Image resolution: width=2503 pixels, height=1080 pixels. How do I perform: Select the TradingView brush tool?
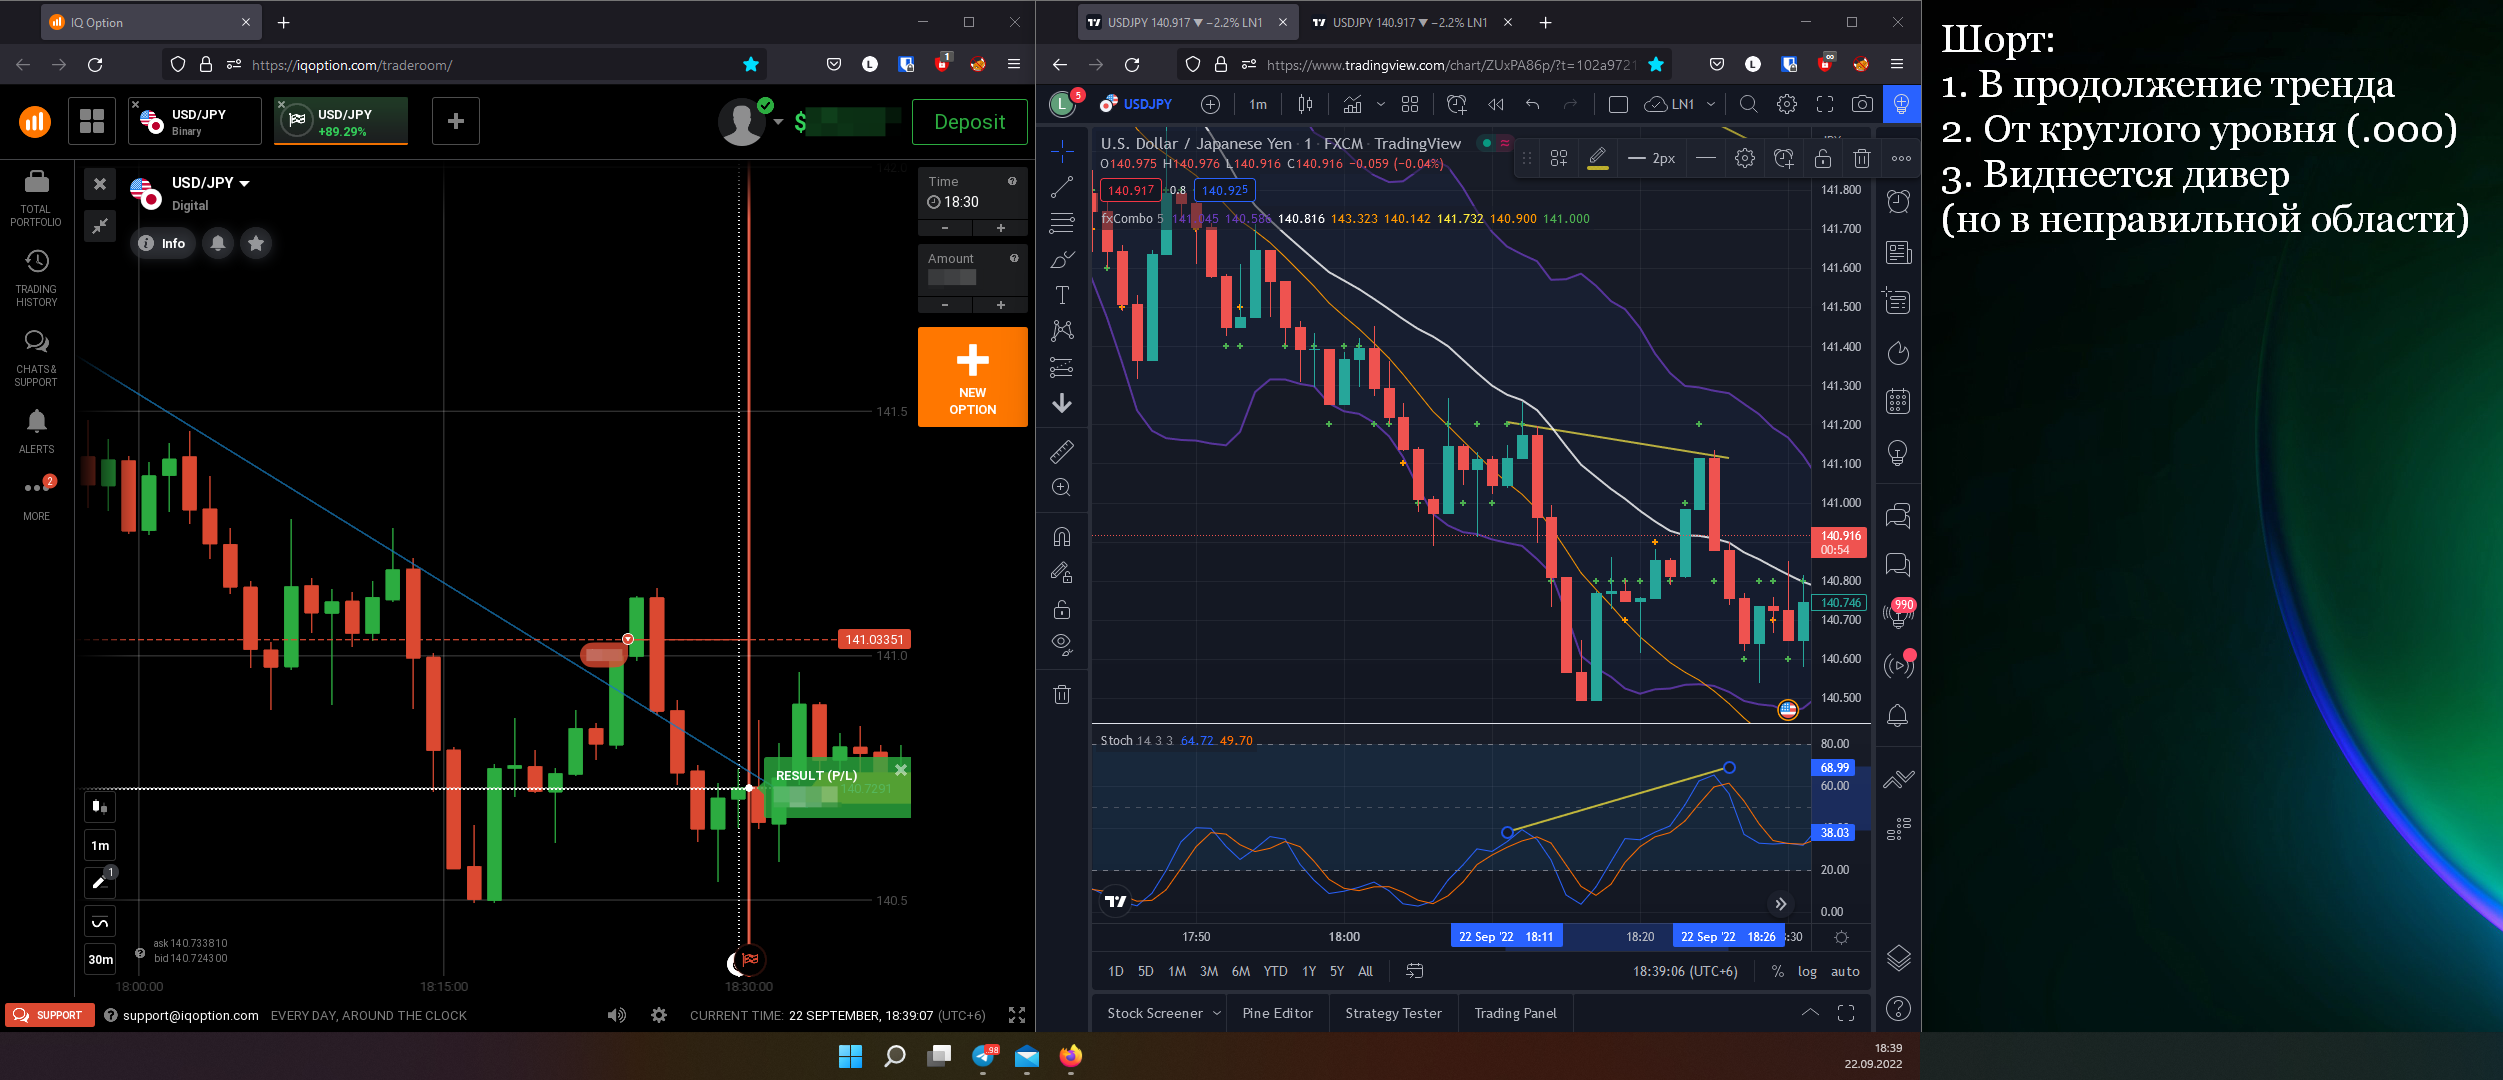coord(1062,259)
